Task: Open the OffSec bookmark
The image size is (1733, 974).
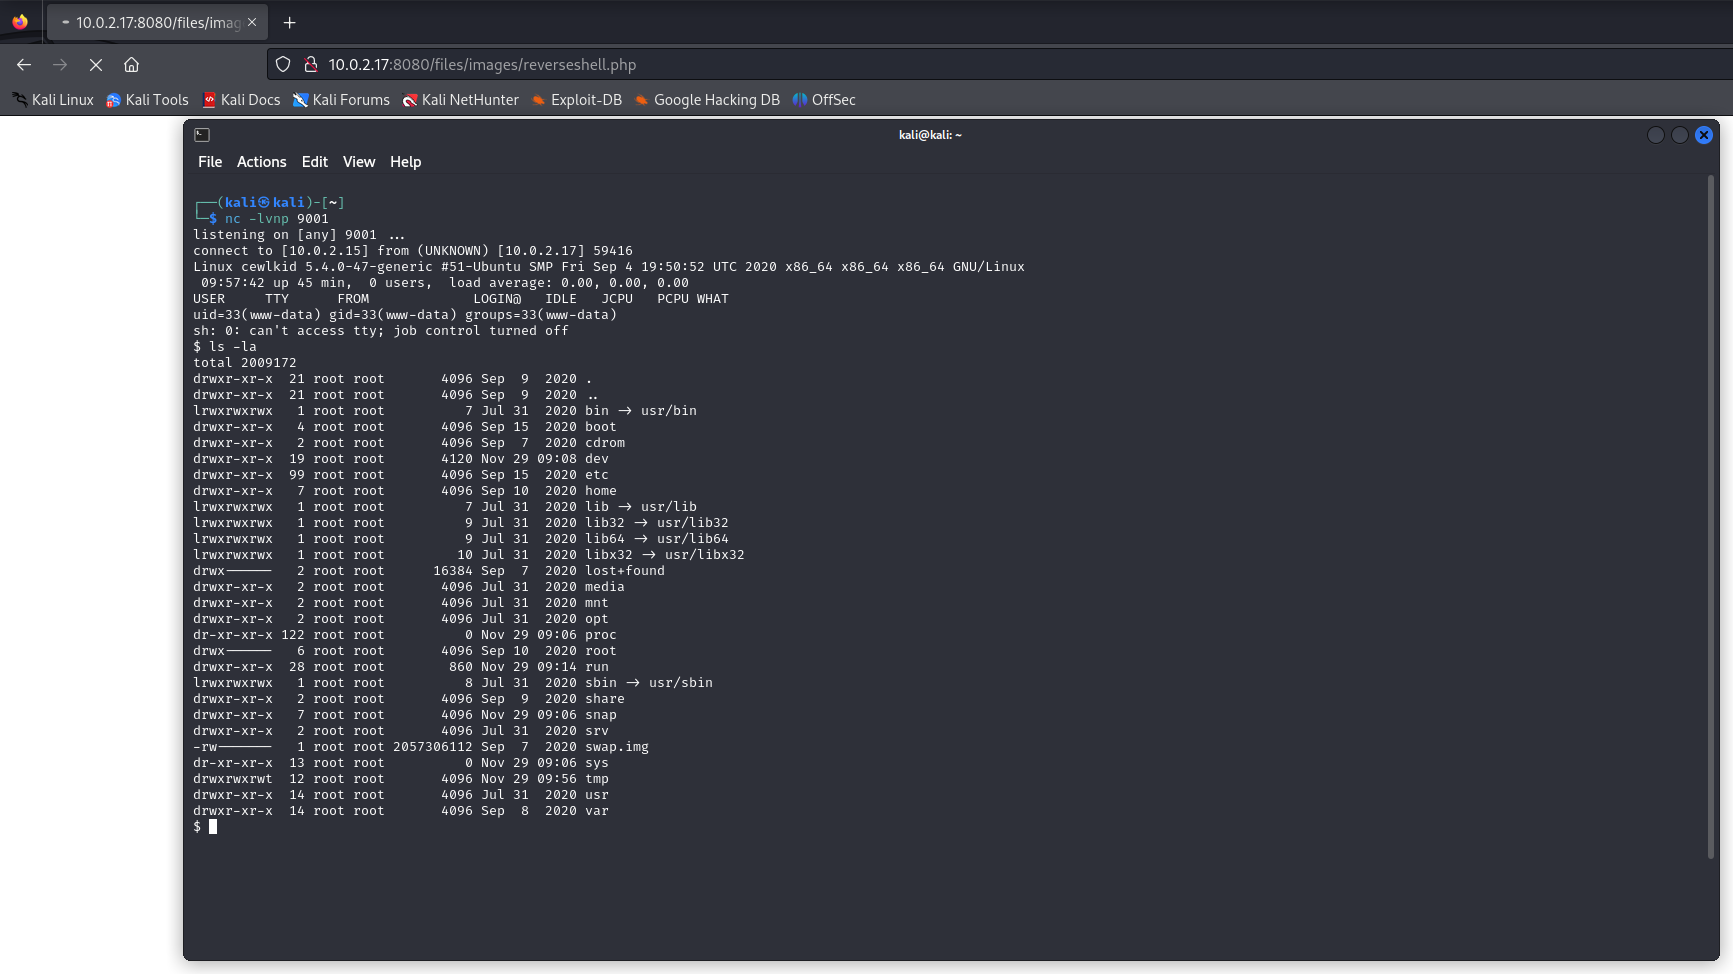Action: click(824, 99)
